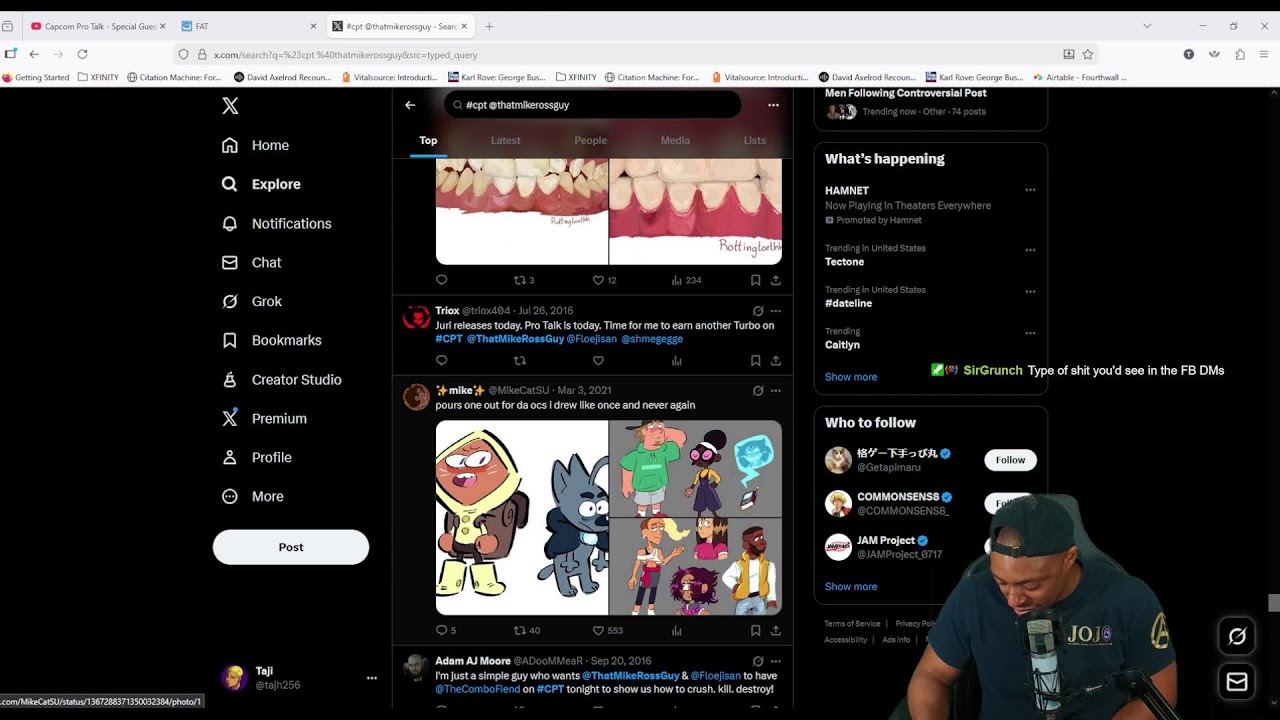Open the @shmegegge mention link
Screen dimensions: 1280x720
pyautogui.click(x=652, y=339)
